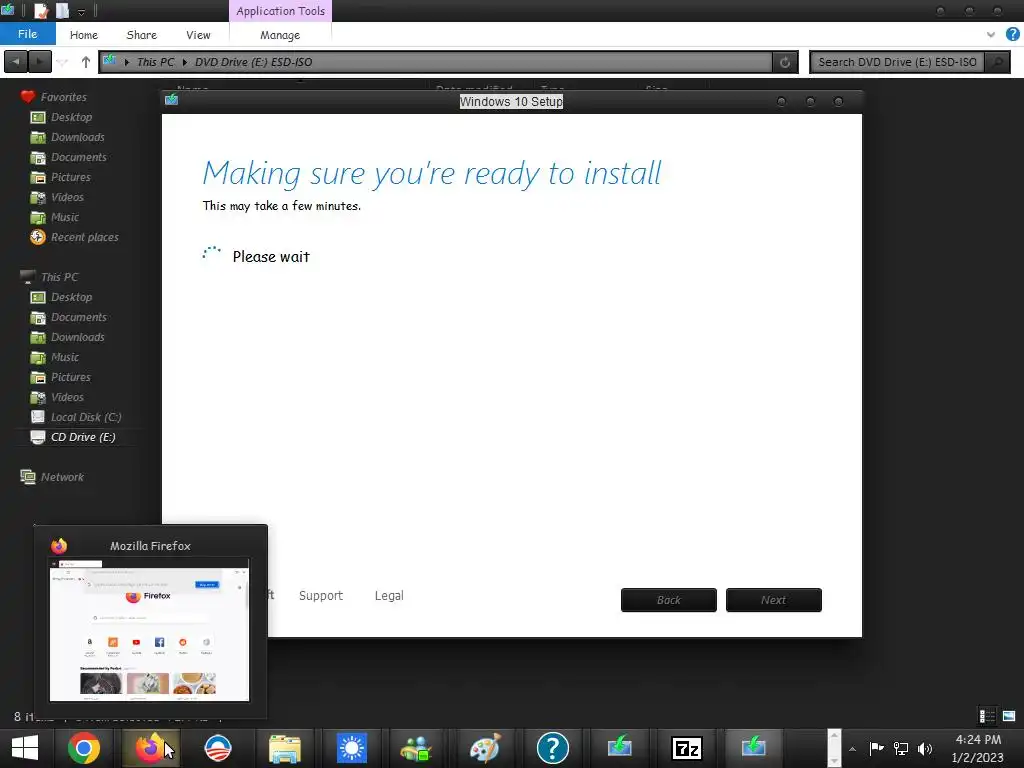Click the Firefox taskbar icon

tap(150, 748)
